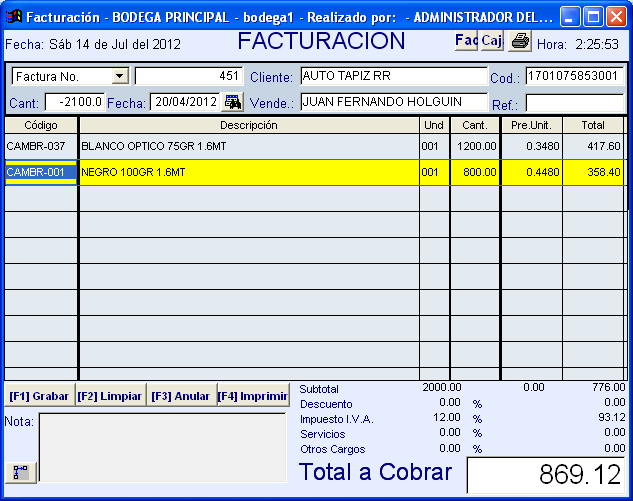The width and height of the screenshot is (633, 501).
Task: Open the date search binoculars icon
Action: pyautogui.click(x=232, y=102)
